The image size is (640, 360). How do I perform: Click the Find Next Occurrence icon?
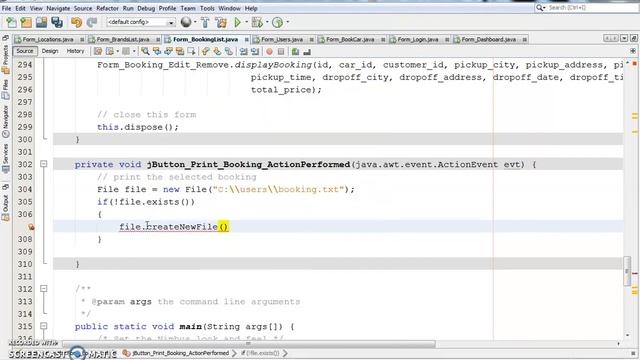point(168,51)
